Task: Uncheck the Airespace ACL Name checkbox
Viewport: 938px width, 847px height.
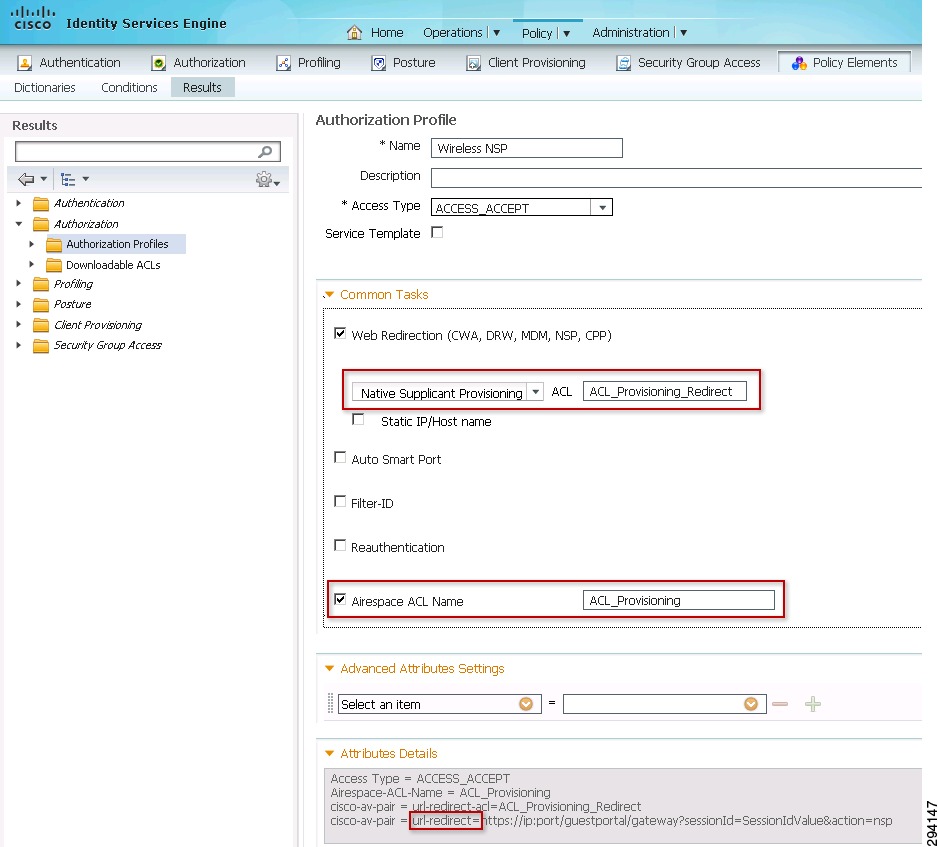Action: click(340, 599)
